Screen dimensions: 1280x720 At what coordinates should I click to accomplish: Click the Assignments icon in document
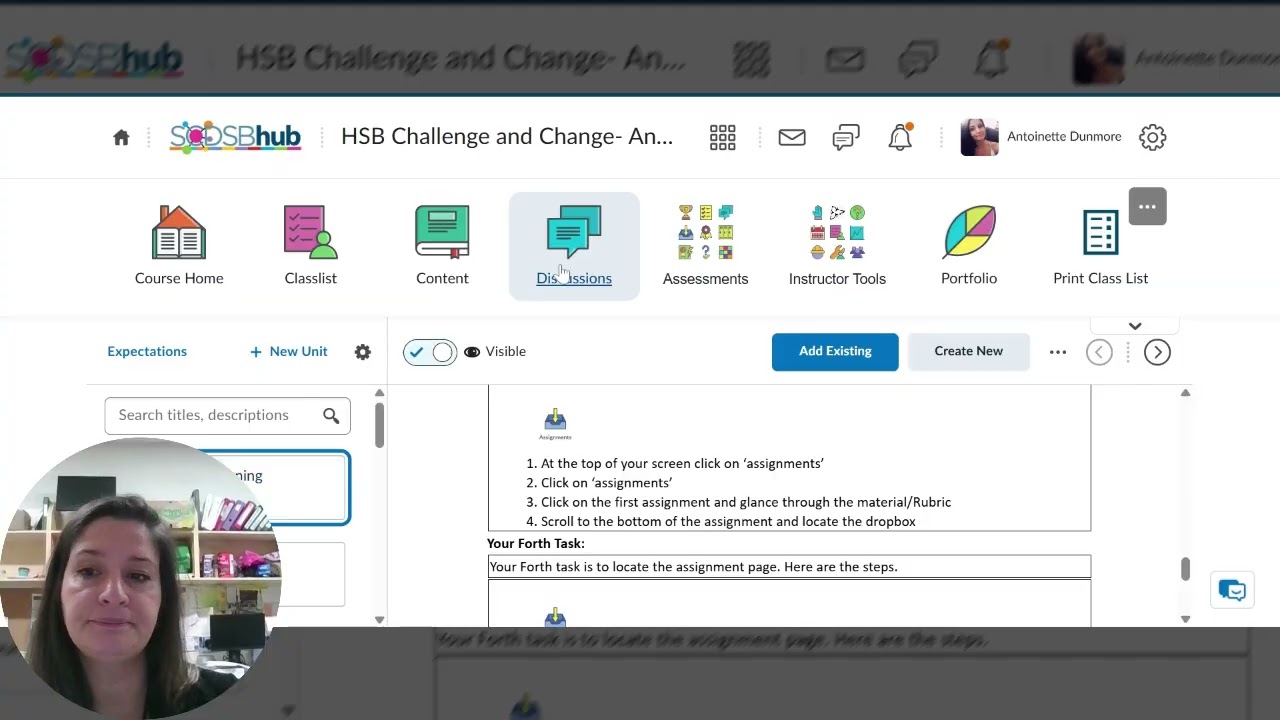tap(555, 424)
